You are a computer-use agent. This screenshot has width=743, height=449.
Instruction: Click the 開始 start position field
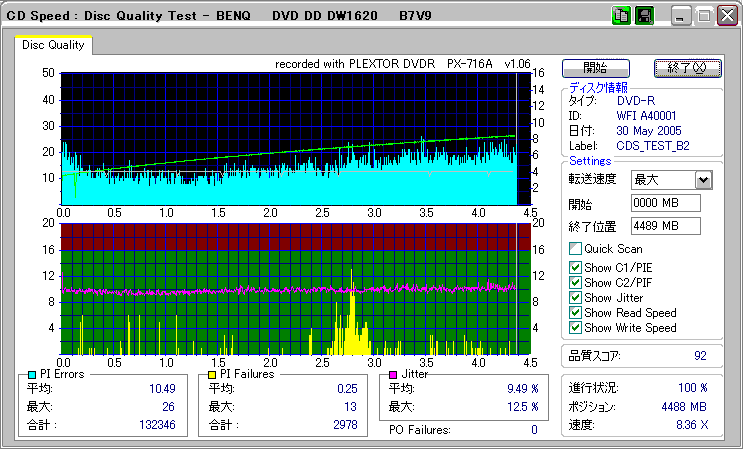point(666,204)
